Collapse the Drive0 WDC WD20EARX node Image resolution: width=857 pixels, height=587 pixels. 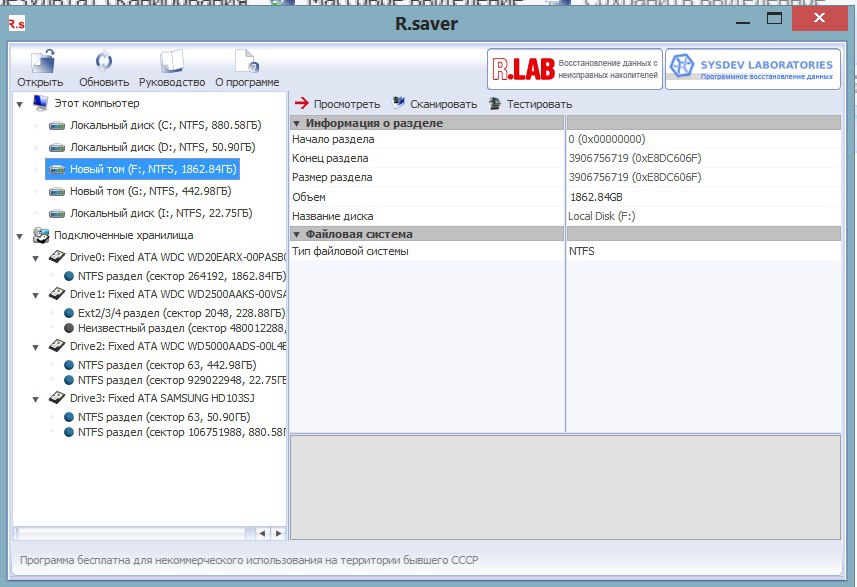37,257
